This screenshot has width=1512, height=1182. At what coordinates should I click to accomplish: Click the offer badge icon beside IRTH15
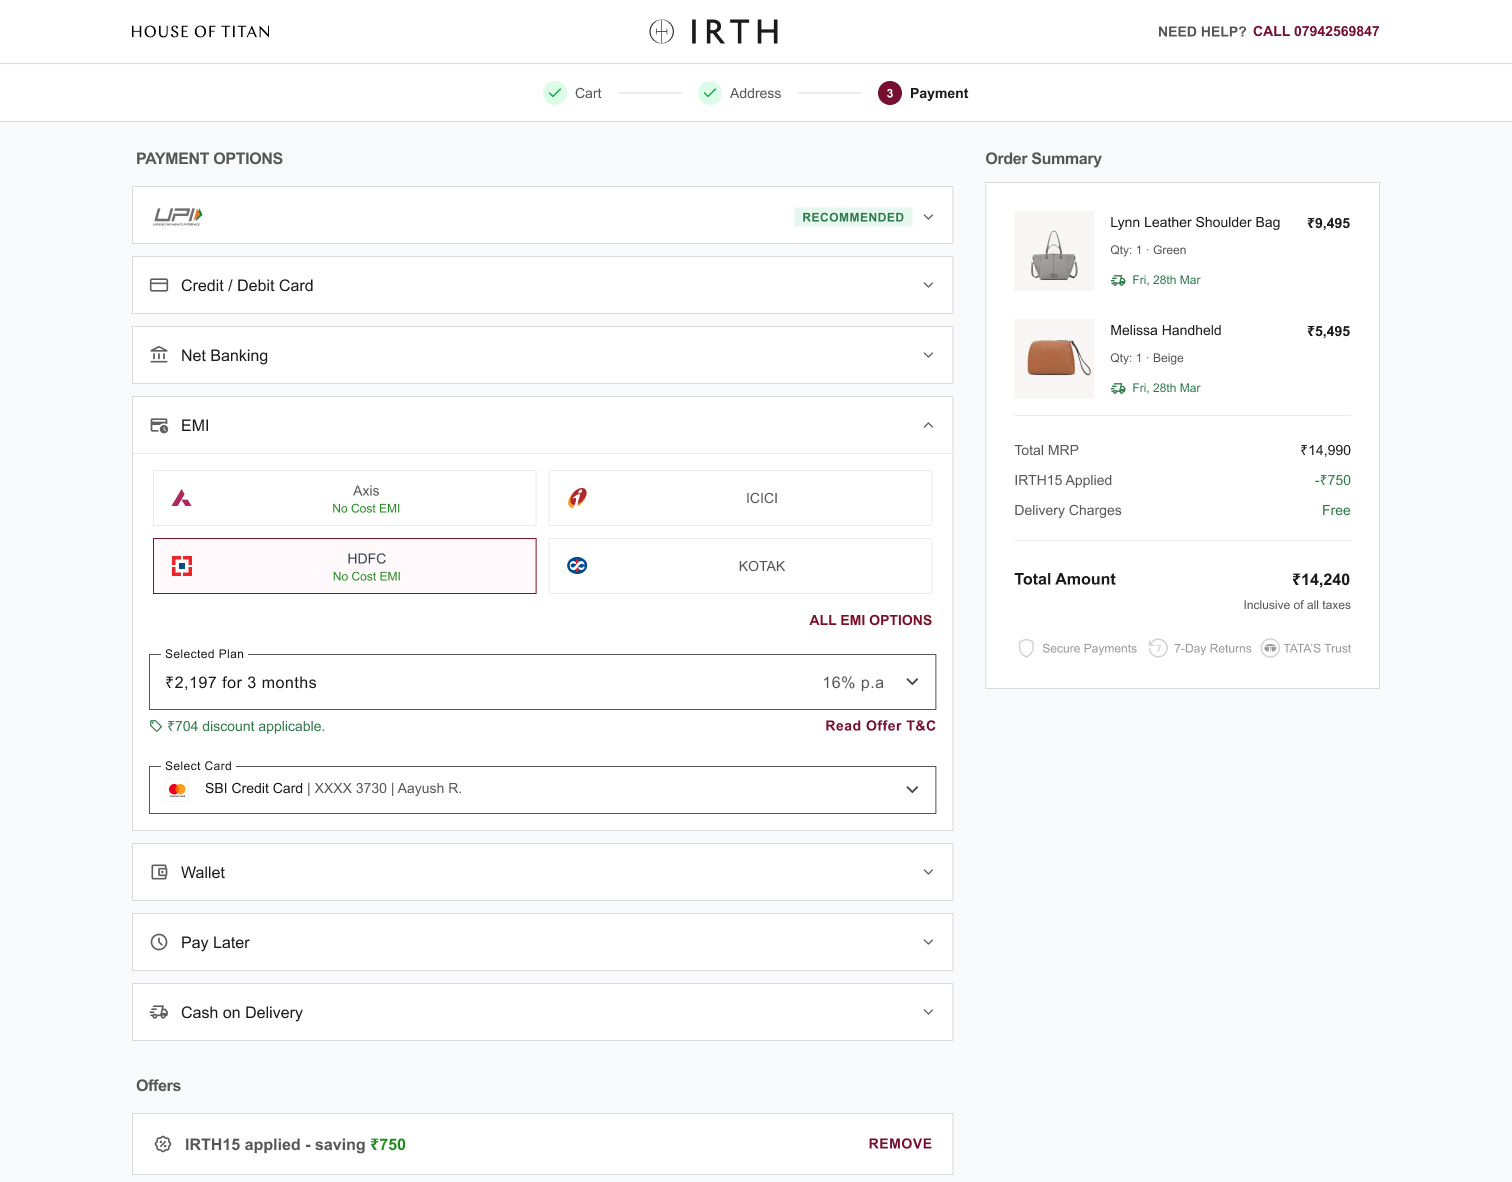tap(163, 1144)
